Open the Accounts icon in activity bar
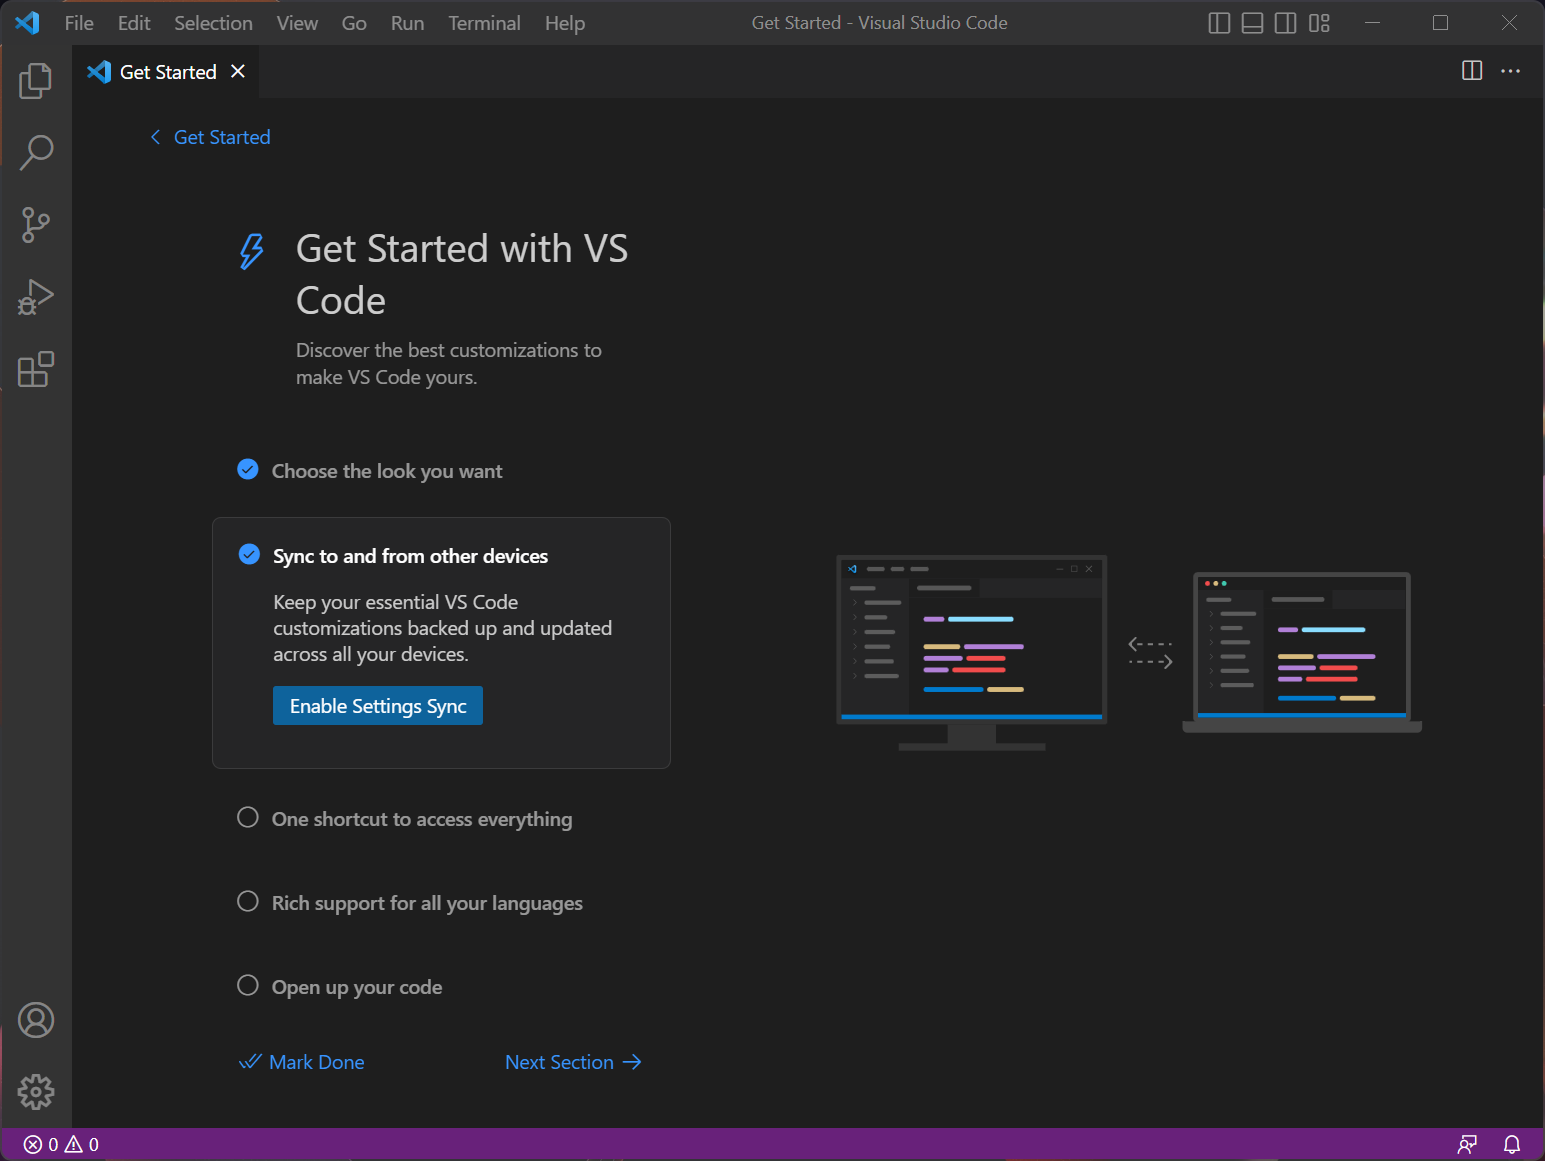The image size is (1545, 1161). pyautogui.click(x=36, y=1020)
